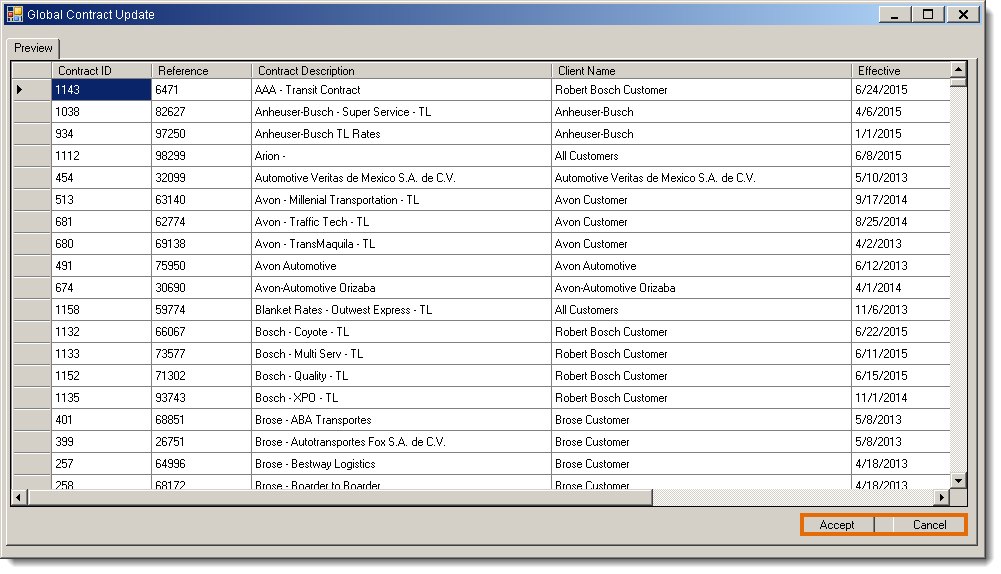The height and width of the screenshot is (574, 1001).
Task: Sort by Contract ID column header
Action: (102, 70)
